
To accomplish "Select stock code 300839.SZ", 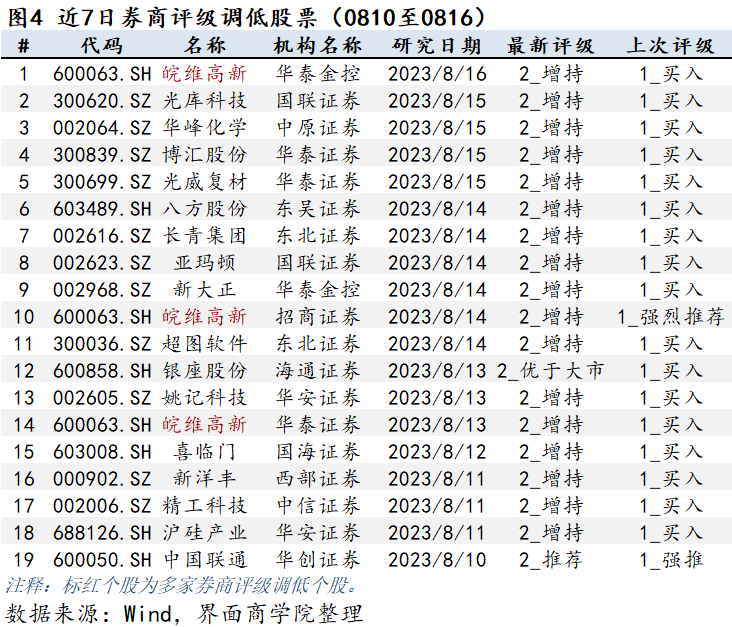I will tap(102, 155).
